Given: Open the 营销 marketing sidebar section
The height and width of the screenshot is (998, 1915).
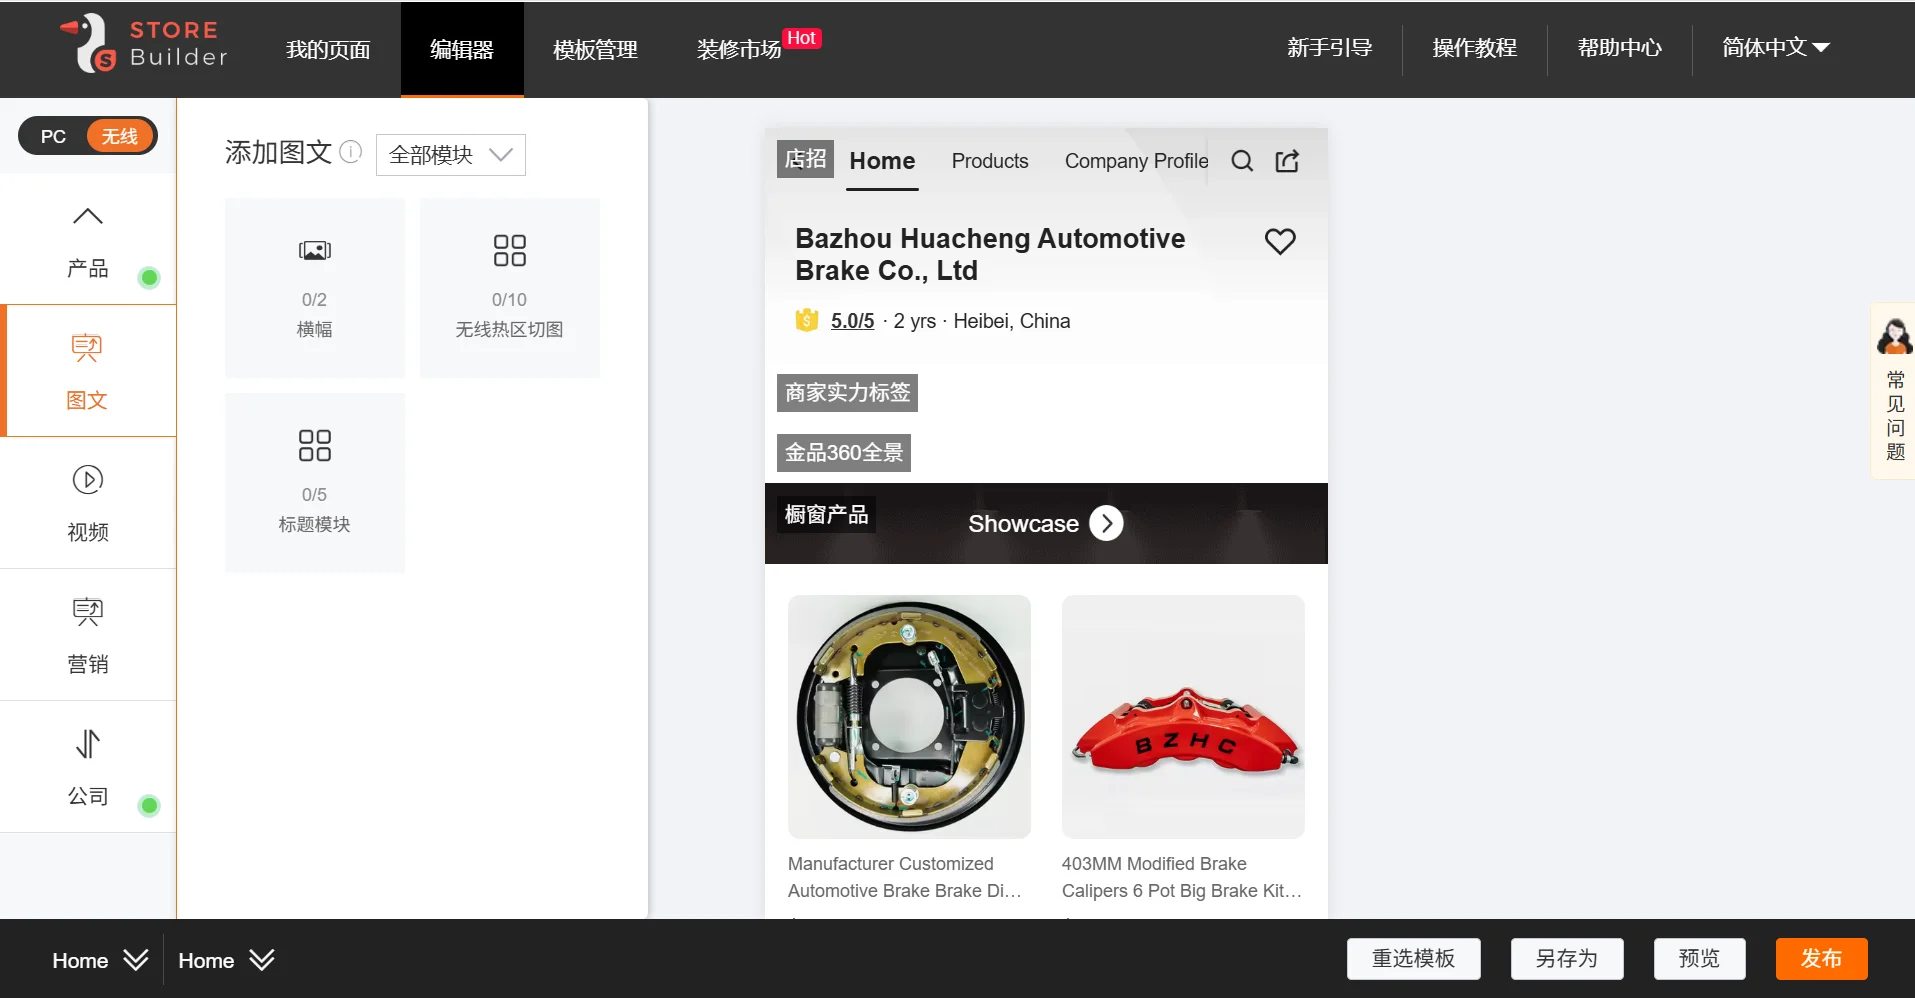Looking at the screenshot, I should pos(88,635).
